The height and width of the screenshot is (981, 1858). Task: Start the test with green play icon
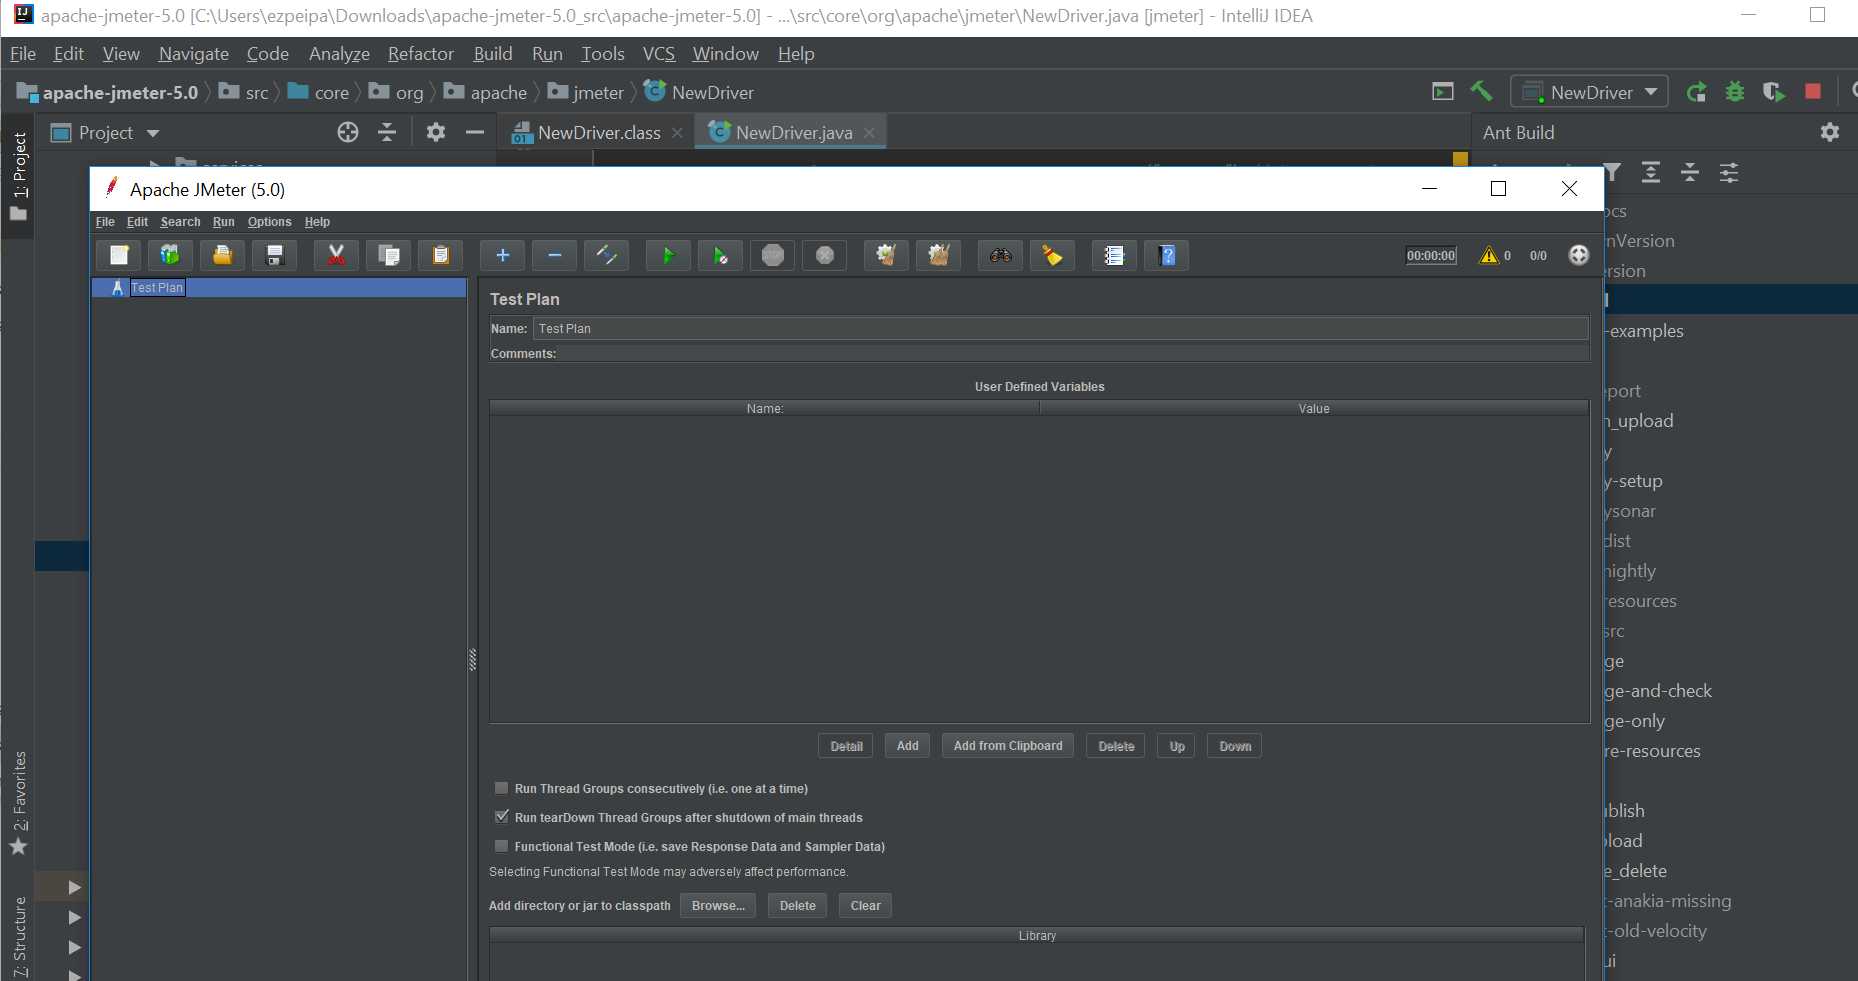(669, 255)
